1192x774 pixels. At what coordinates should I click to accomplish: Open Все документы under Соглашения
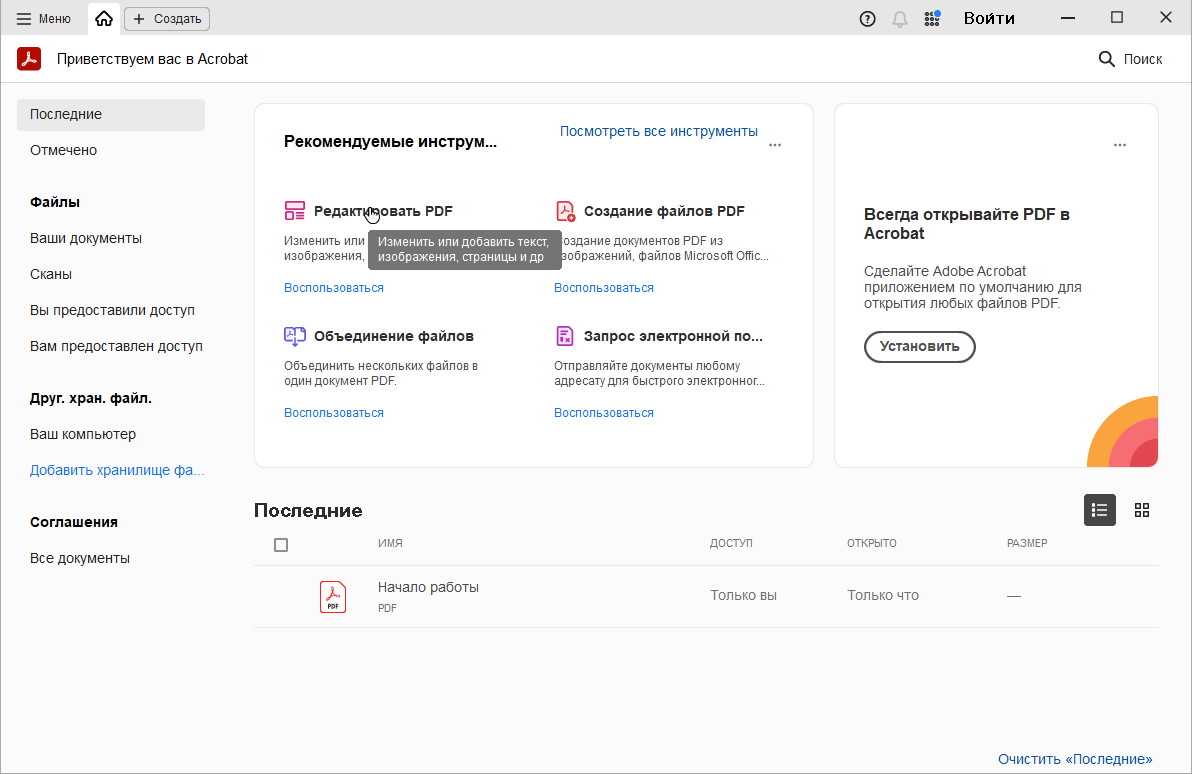tap(80, 558)
